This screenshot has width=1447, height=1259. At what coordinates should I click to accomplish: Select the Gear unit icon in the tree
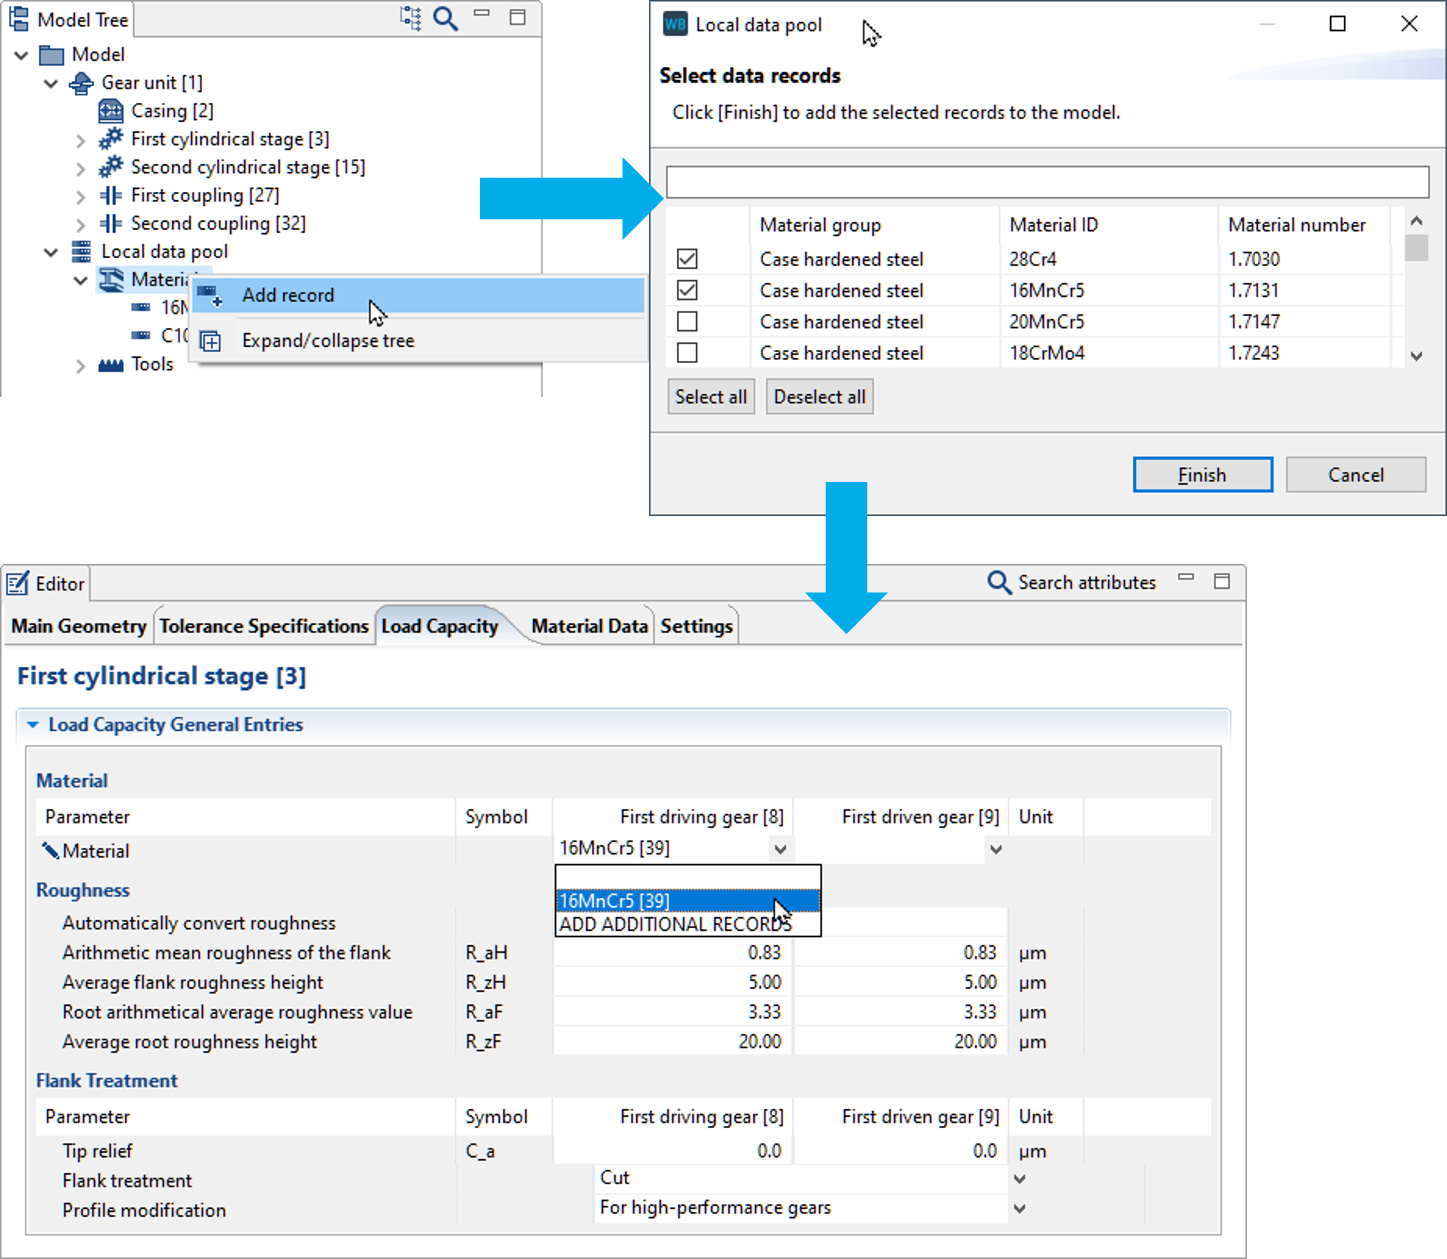coord(80,83)
